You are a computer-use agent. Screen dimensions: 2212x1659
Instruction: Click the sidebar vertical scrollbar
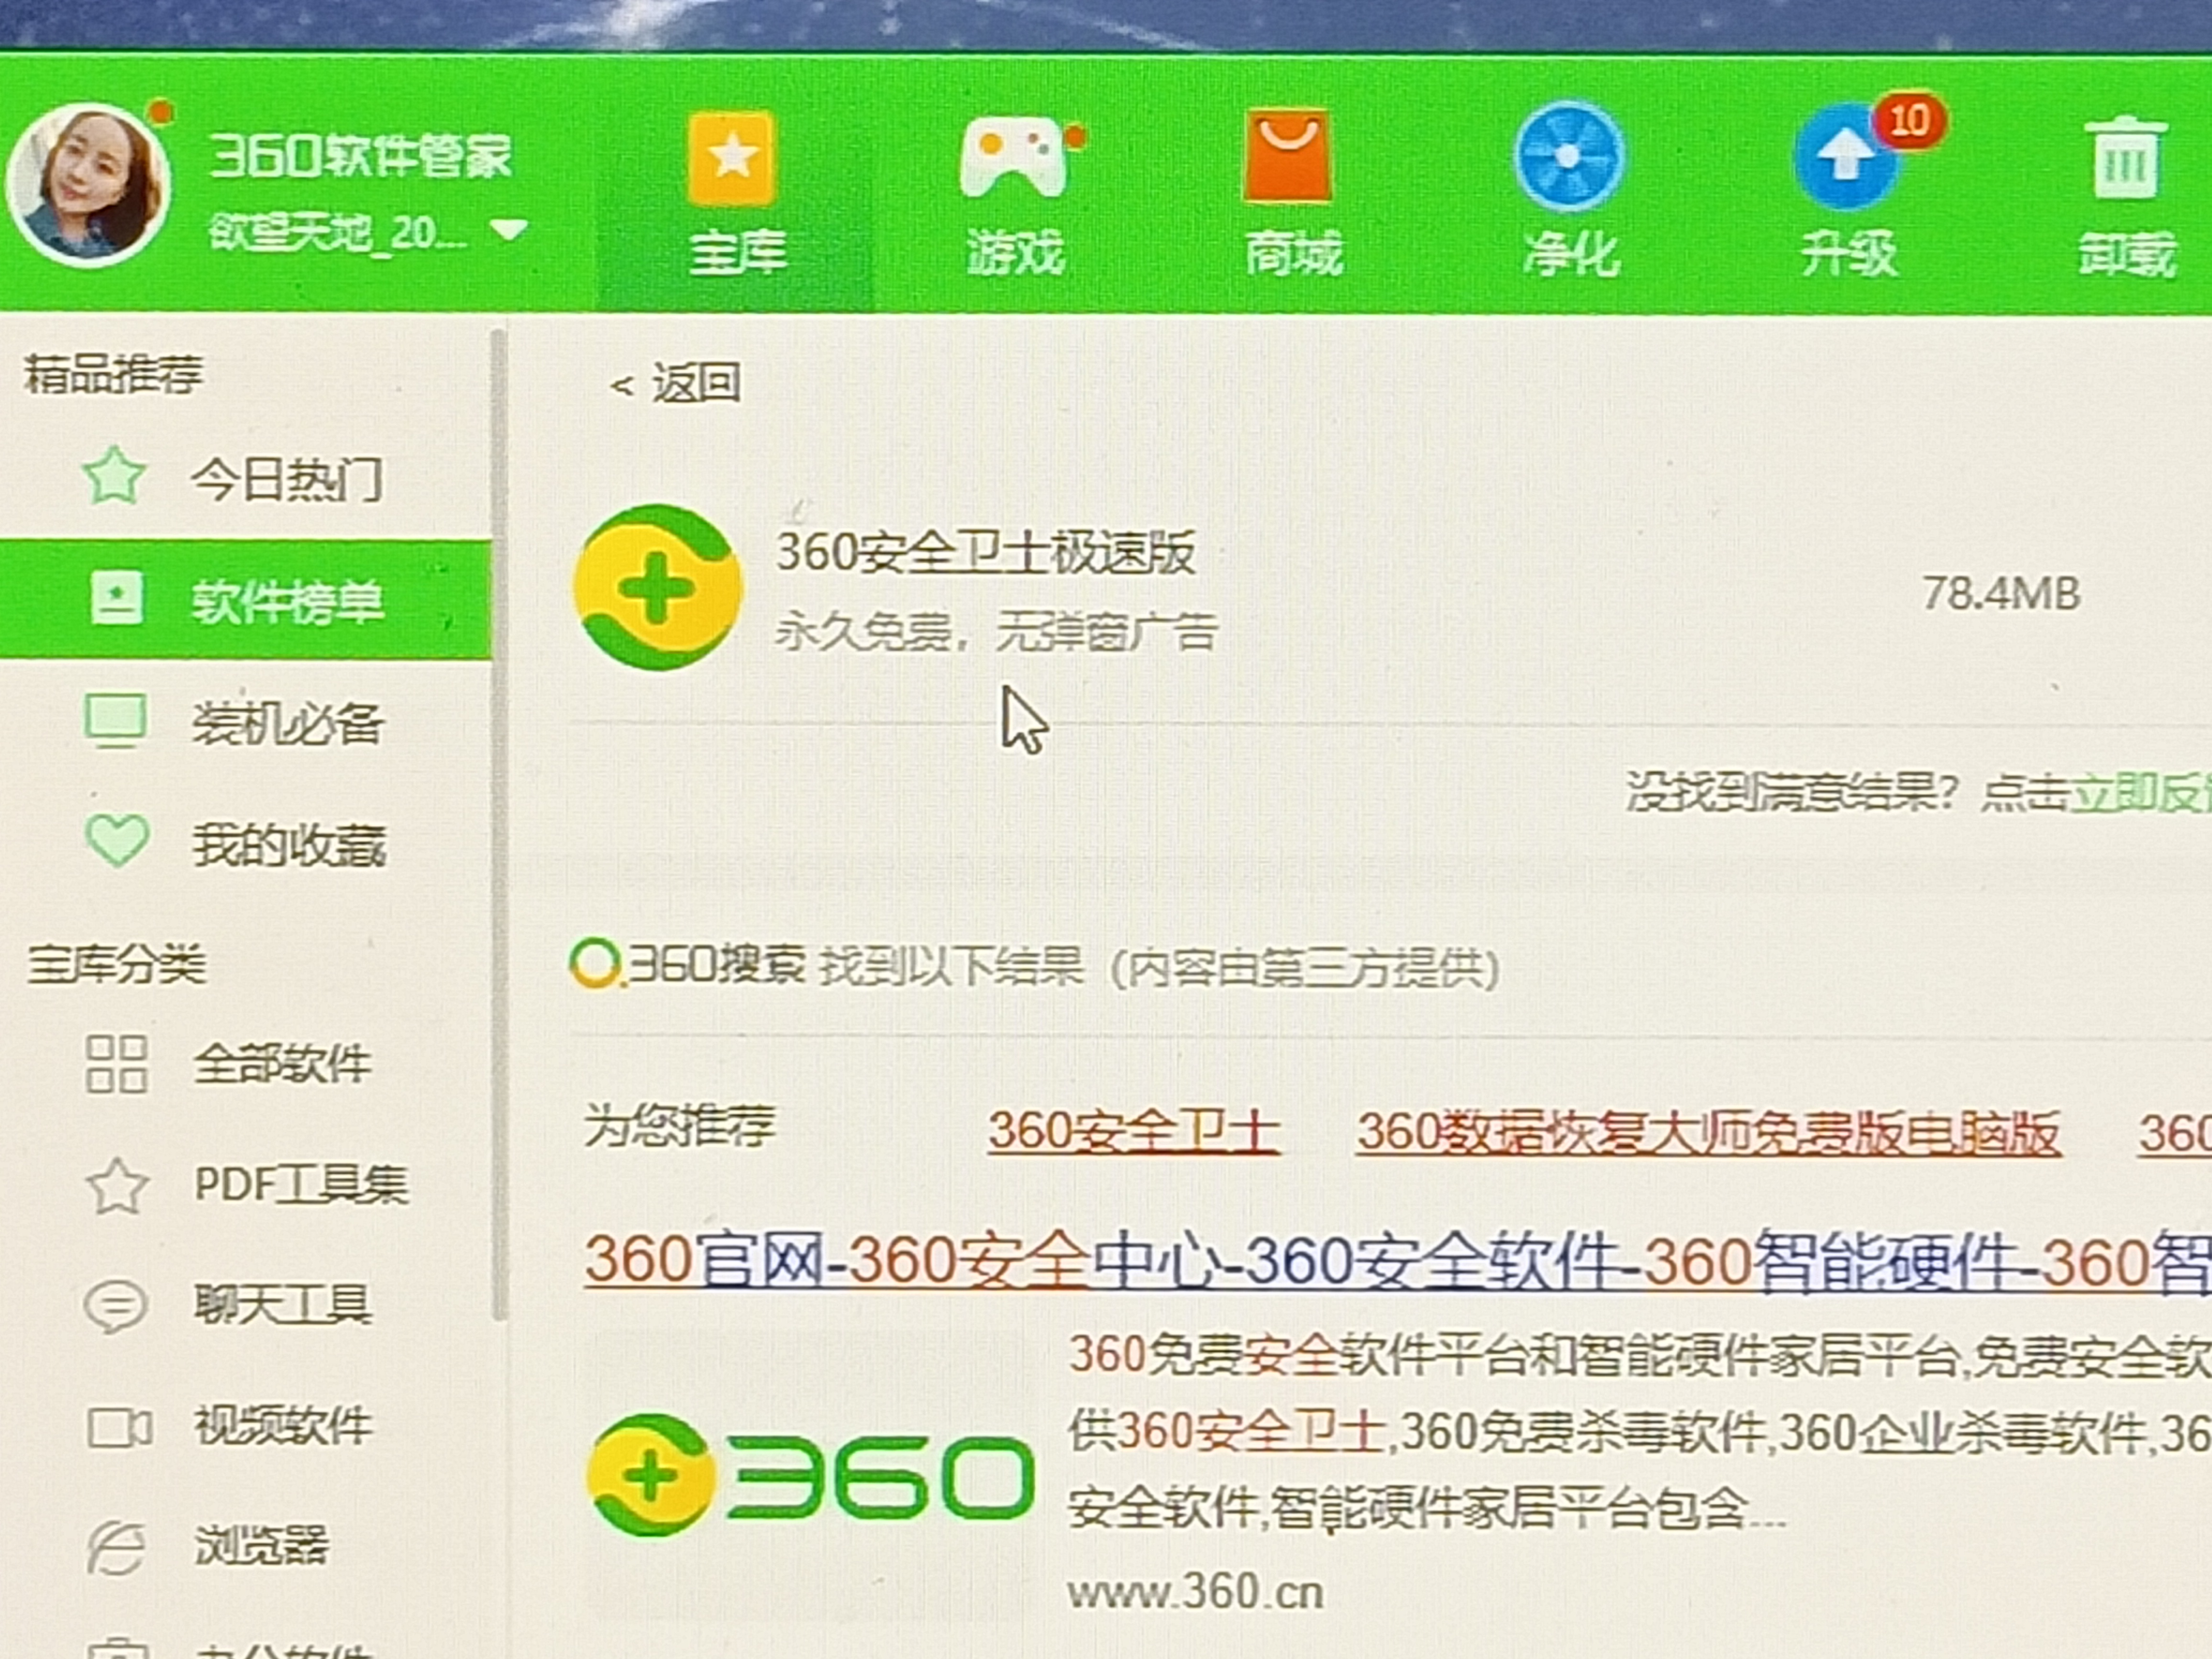[x=499, y=824]
